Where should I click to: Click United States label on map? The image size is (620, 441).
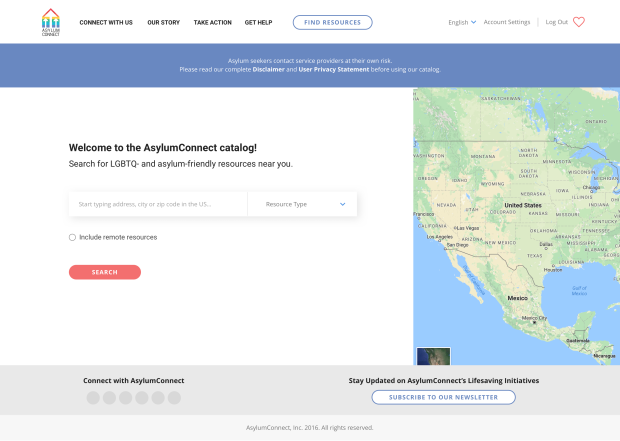point(523,205)
